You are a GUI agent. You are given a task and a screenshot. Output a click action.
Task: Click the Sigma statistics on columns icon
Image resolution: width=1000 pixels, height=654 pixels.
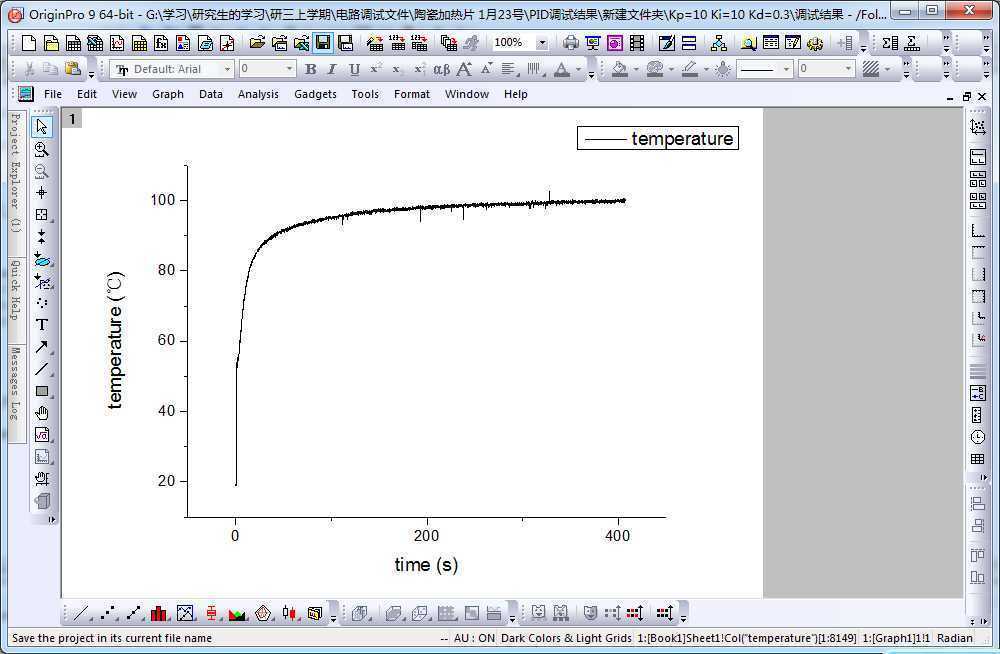coord(890,43)
